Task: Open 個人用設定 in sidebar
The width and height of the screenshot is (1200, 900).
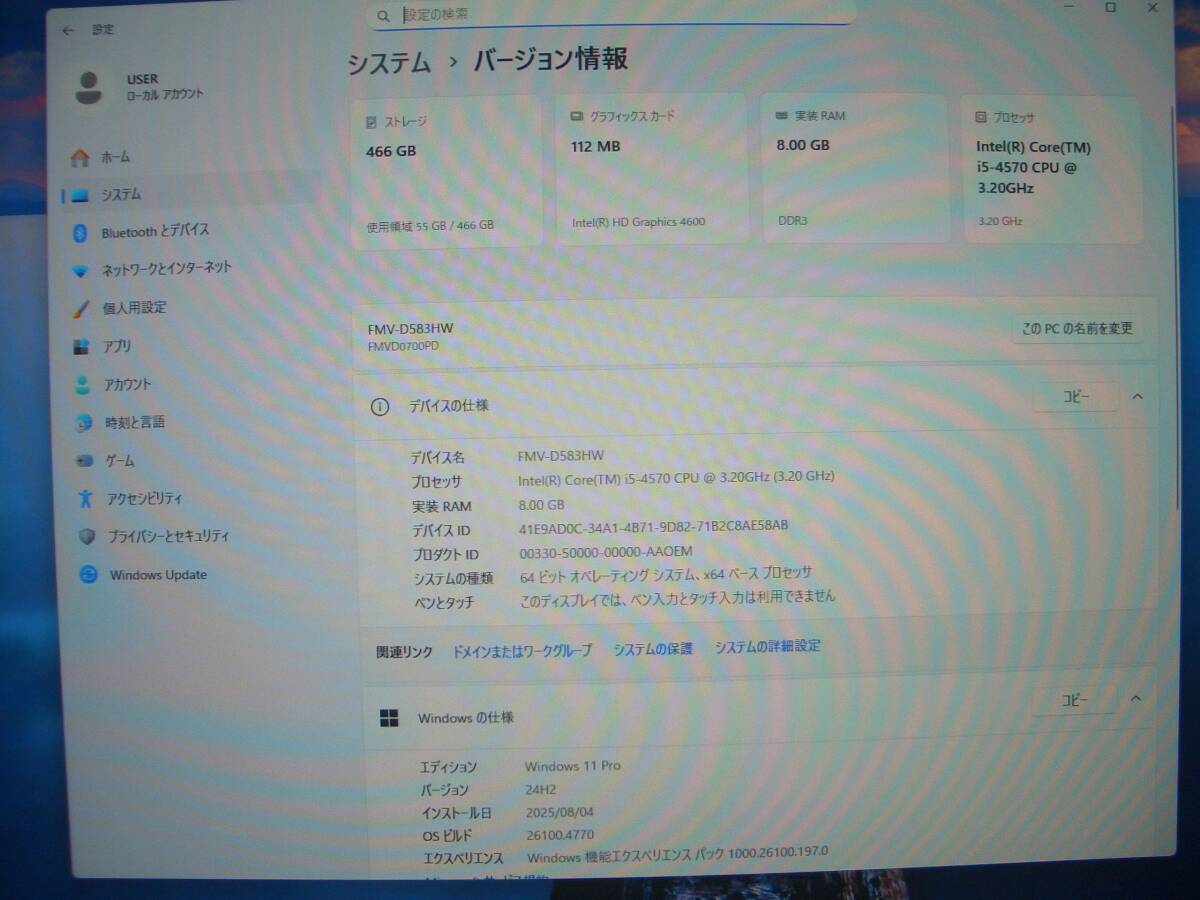Action: click(x=134, y=308)
